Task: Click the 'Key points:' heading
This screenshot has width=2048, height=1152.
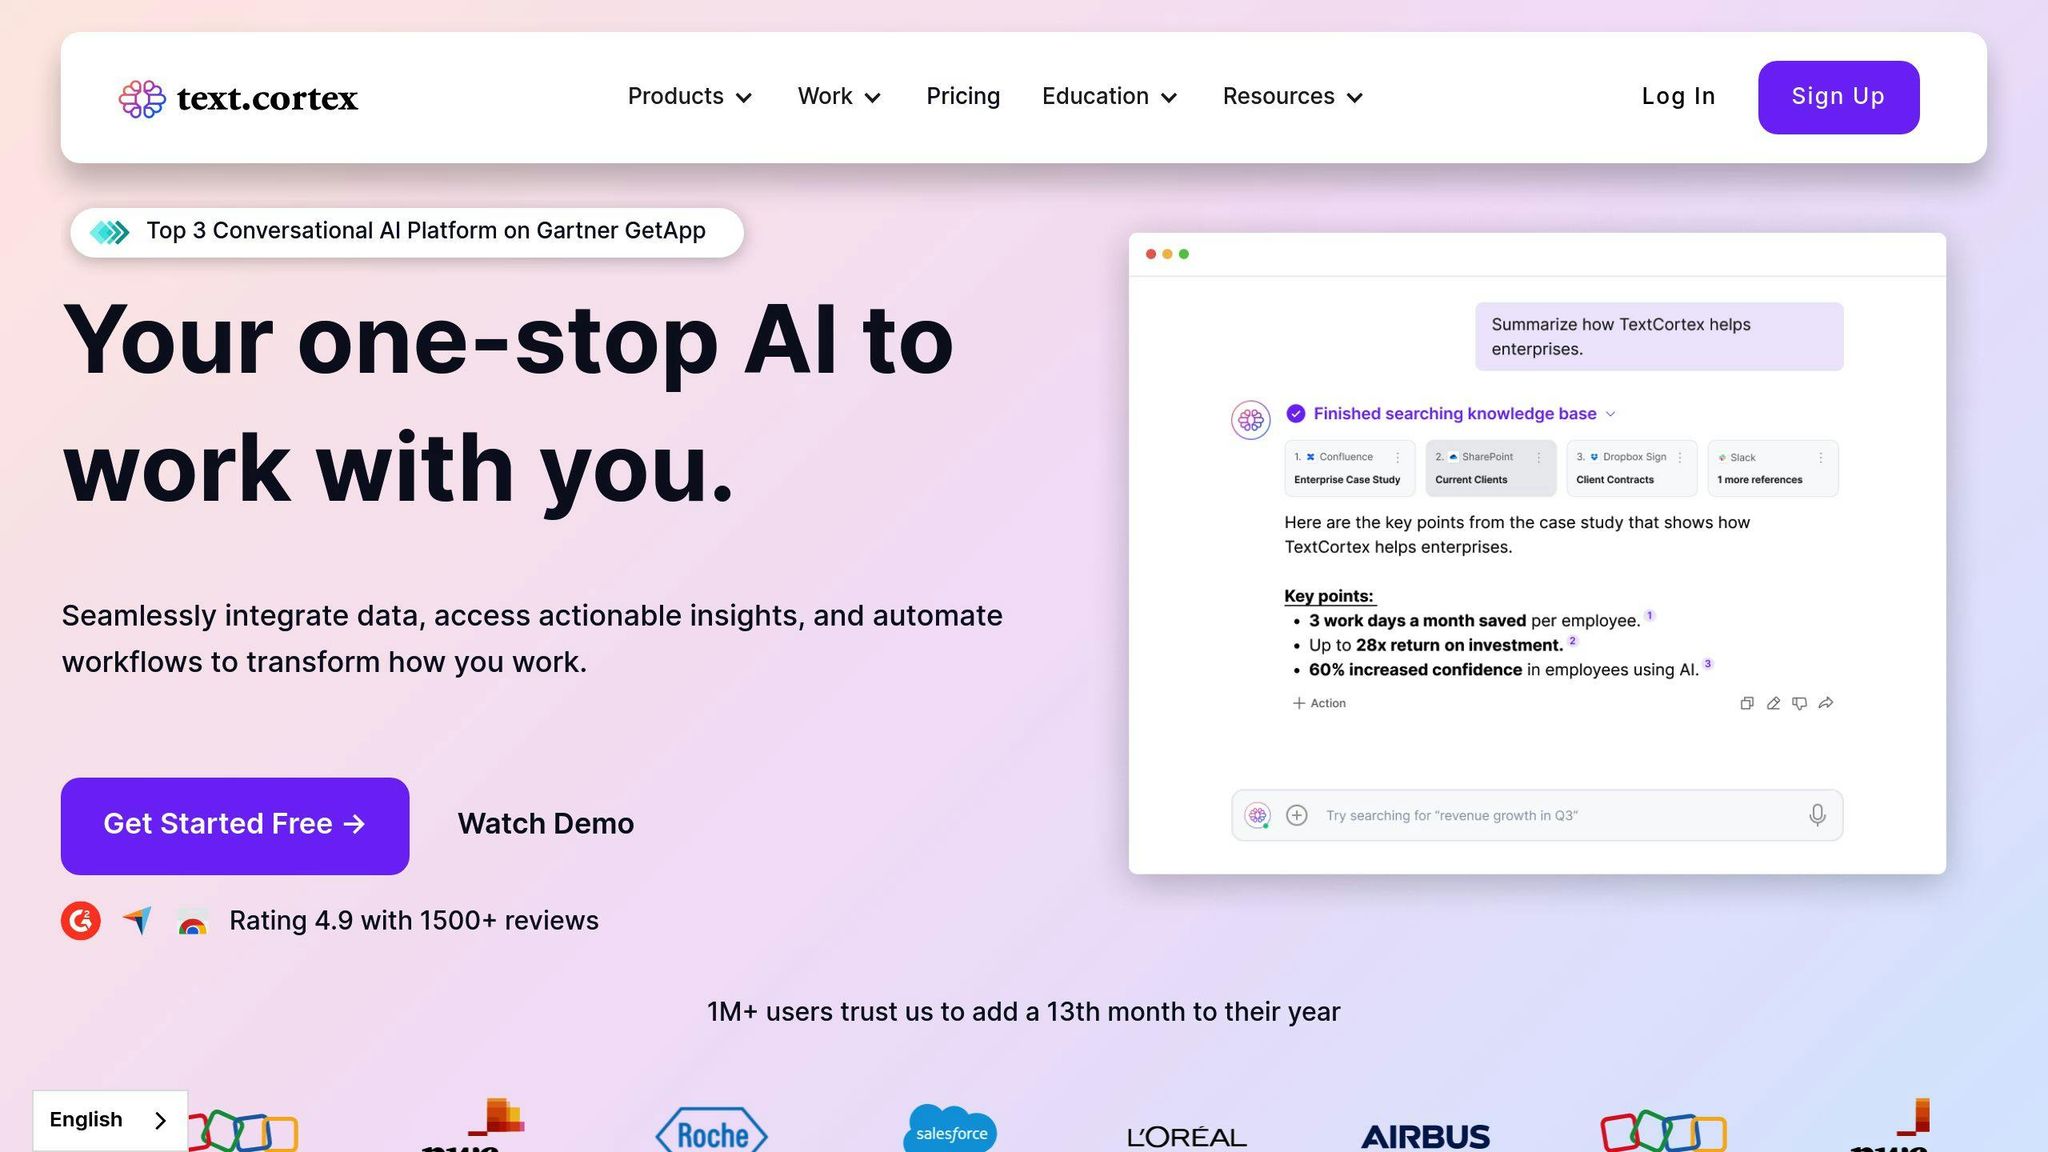Action: pyautogui.click(x=1329, y=596)
